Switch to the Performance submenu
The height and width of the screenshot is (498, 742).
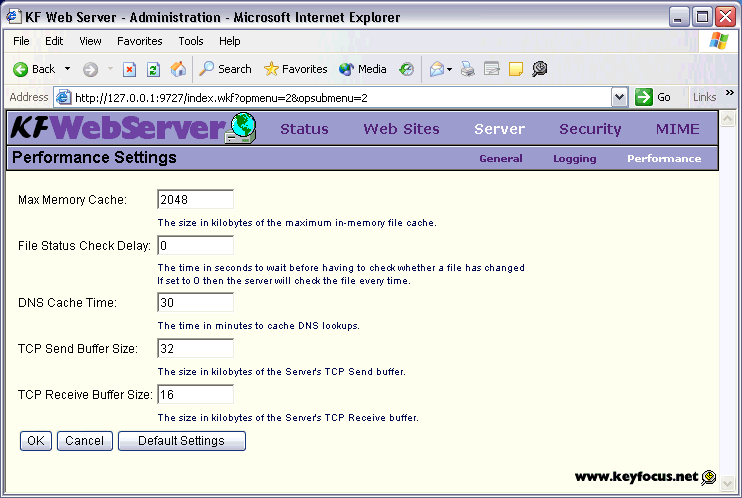tap(664, 159)
